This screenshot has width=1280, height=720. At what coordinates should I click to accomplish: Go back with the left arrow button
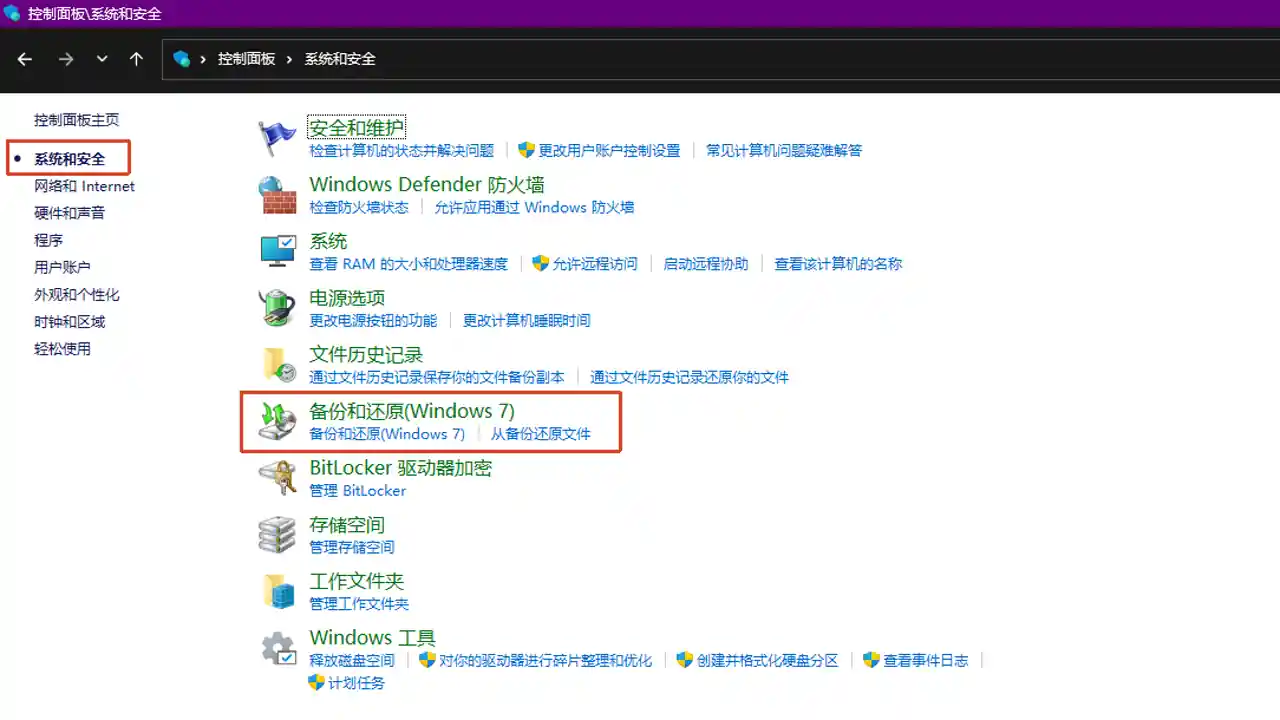[x=25, y=59]
